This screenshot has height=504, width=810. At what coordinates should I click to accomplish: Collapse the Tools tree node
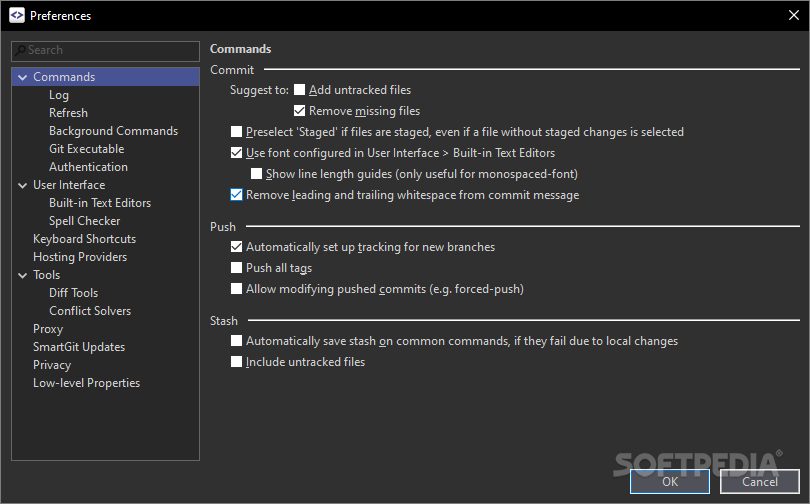[x=22, y=275]
